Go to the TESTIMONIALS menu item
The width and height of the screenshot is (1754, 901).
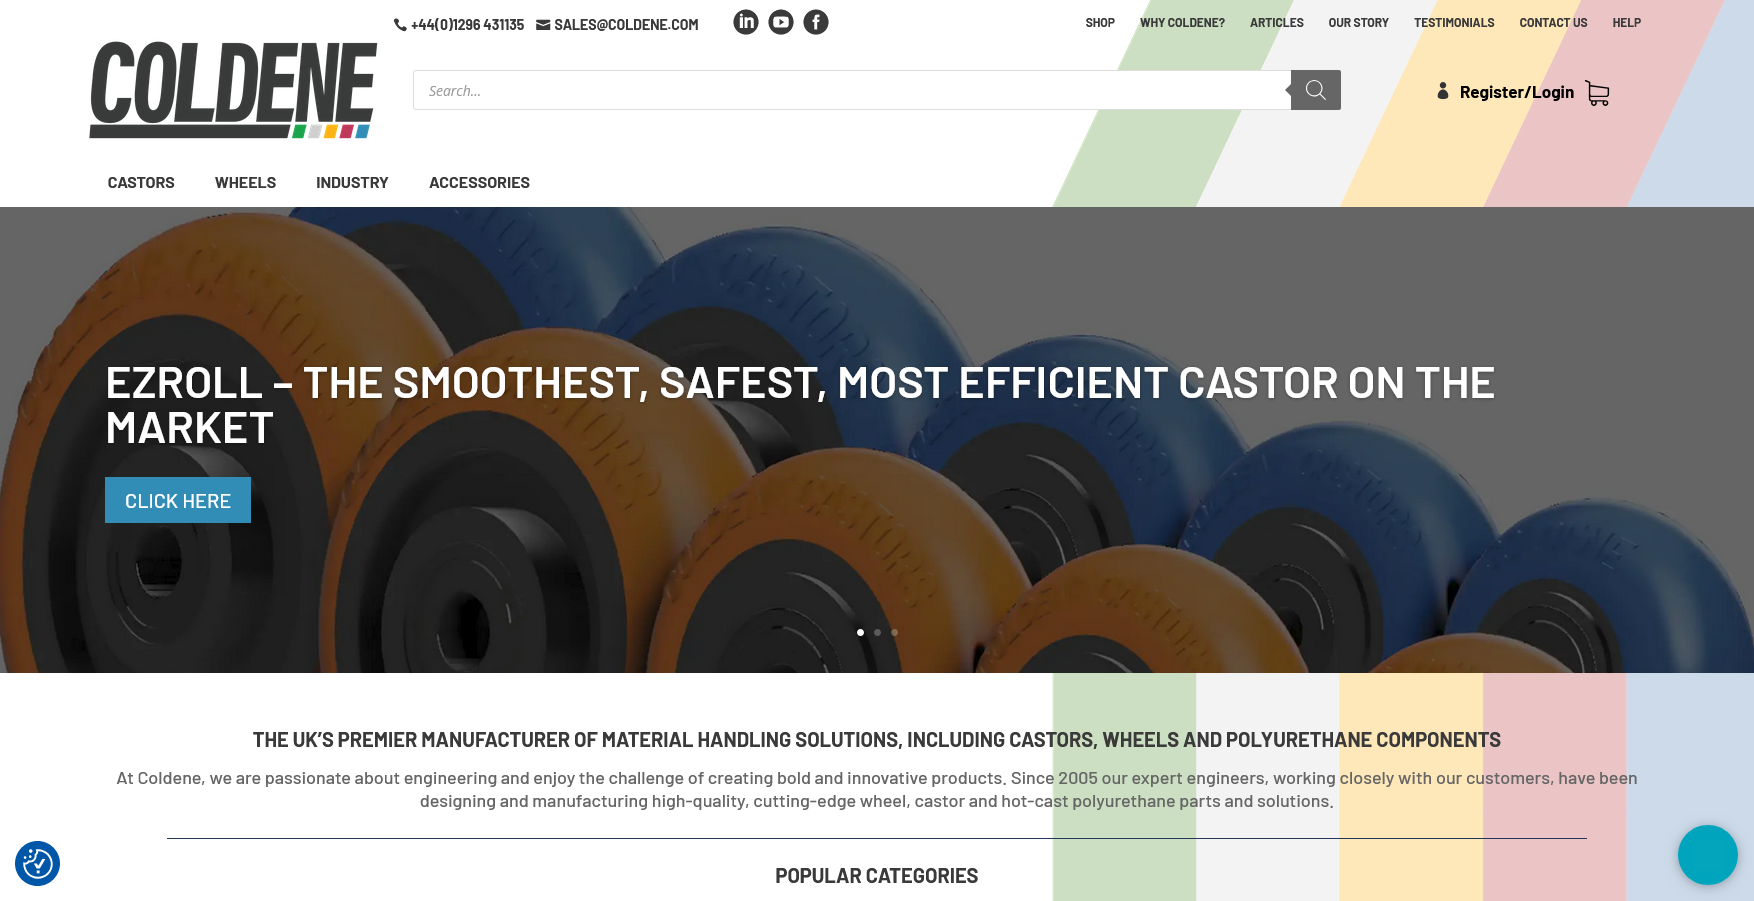1454,22
